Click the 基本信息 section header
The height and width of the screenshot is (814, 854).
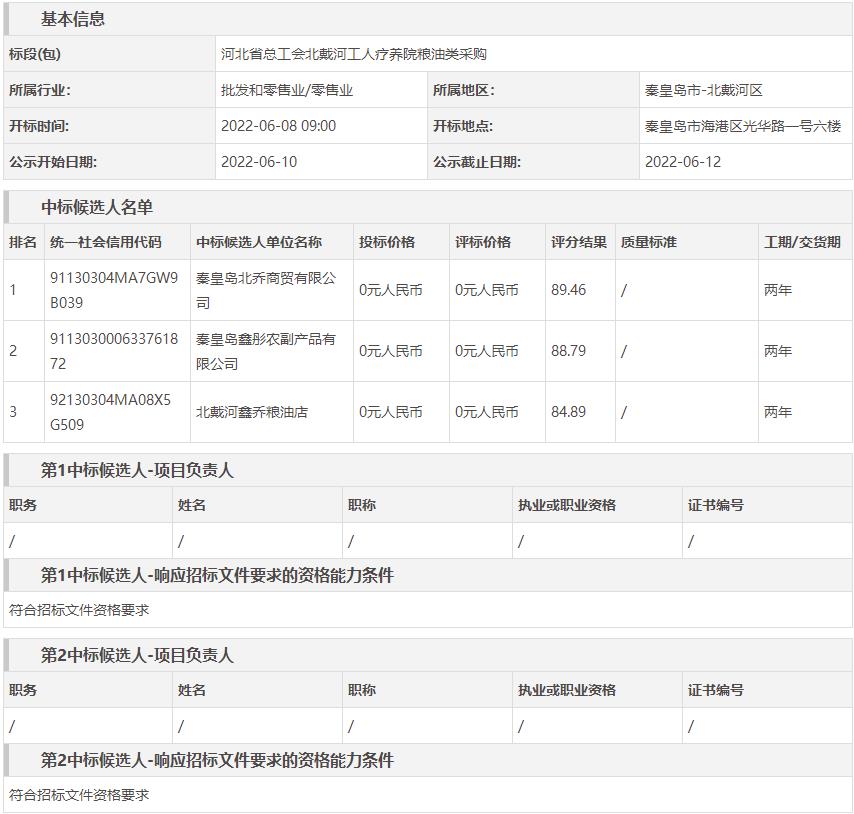click(72, 19)
